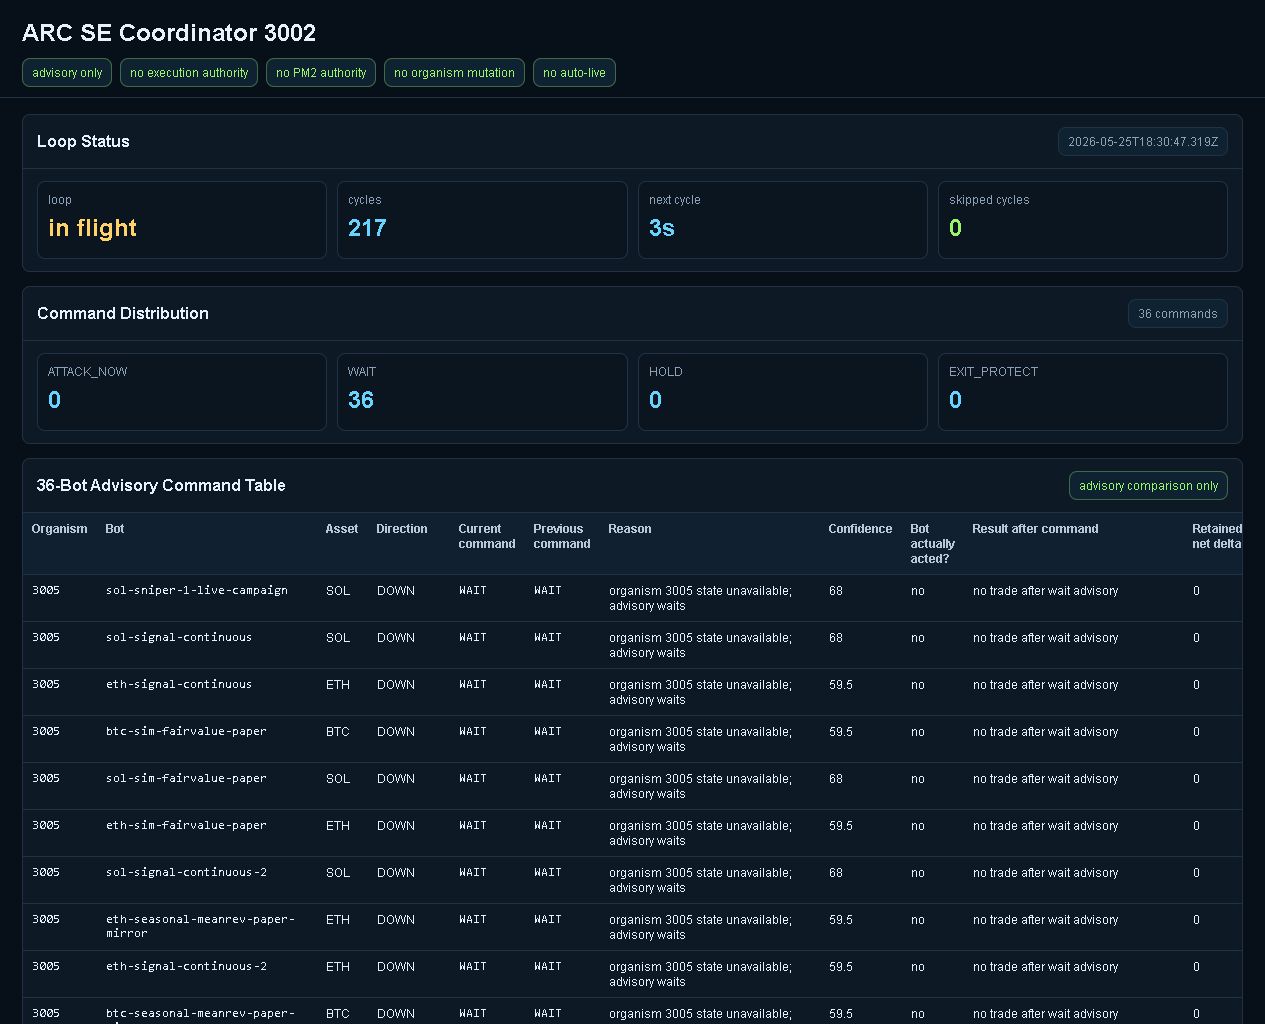Image resolution: width=1265 pixels, height=1024 pixels.
Task: Select the ARC SE Coordinator 3002 title
Action: tap(169, 32)
